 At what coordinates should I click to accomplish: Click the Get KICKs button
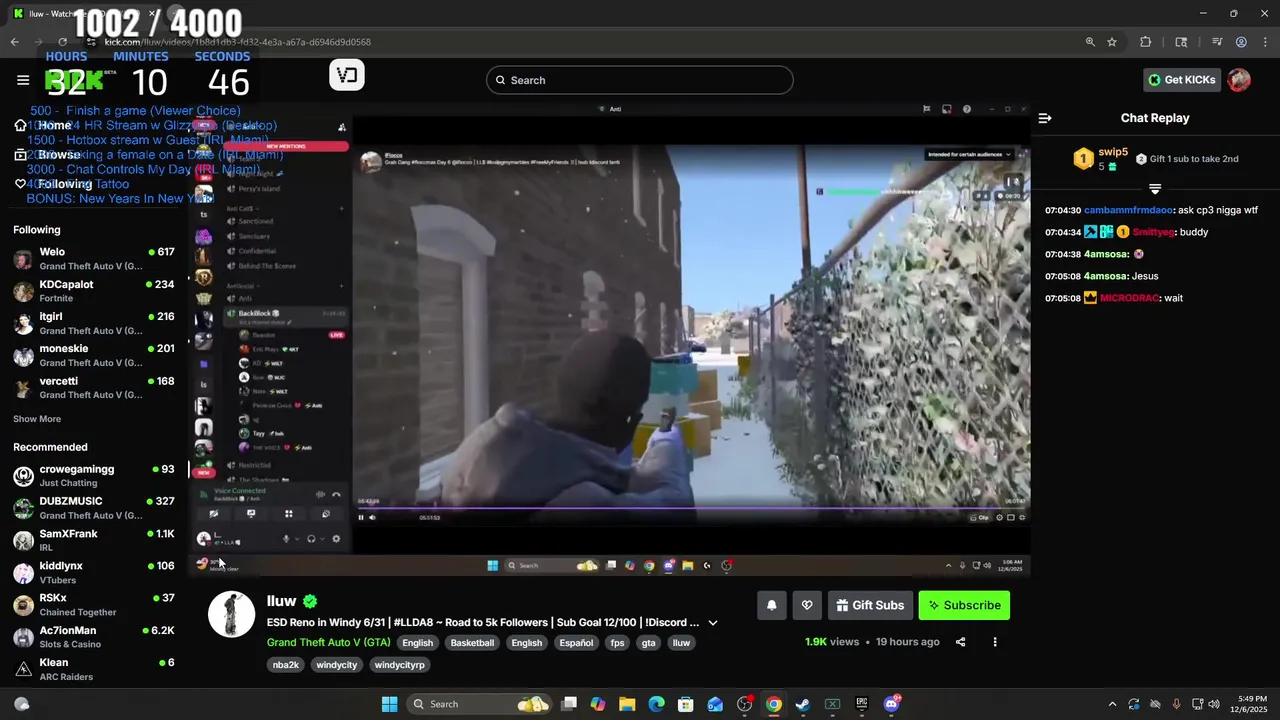click(1182, 80)
